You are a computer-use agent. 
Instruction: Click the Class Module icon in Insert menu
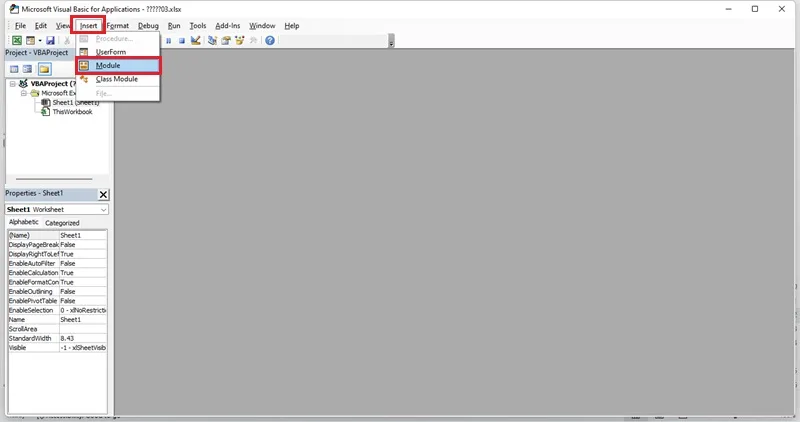84,79
